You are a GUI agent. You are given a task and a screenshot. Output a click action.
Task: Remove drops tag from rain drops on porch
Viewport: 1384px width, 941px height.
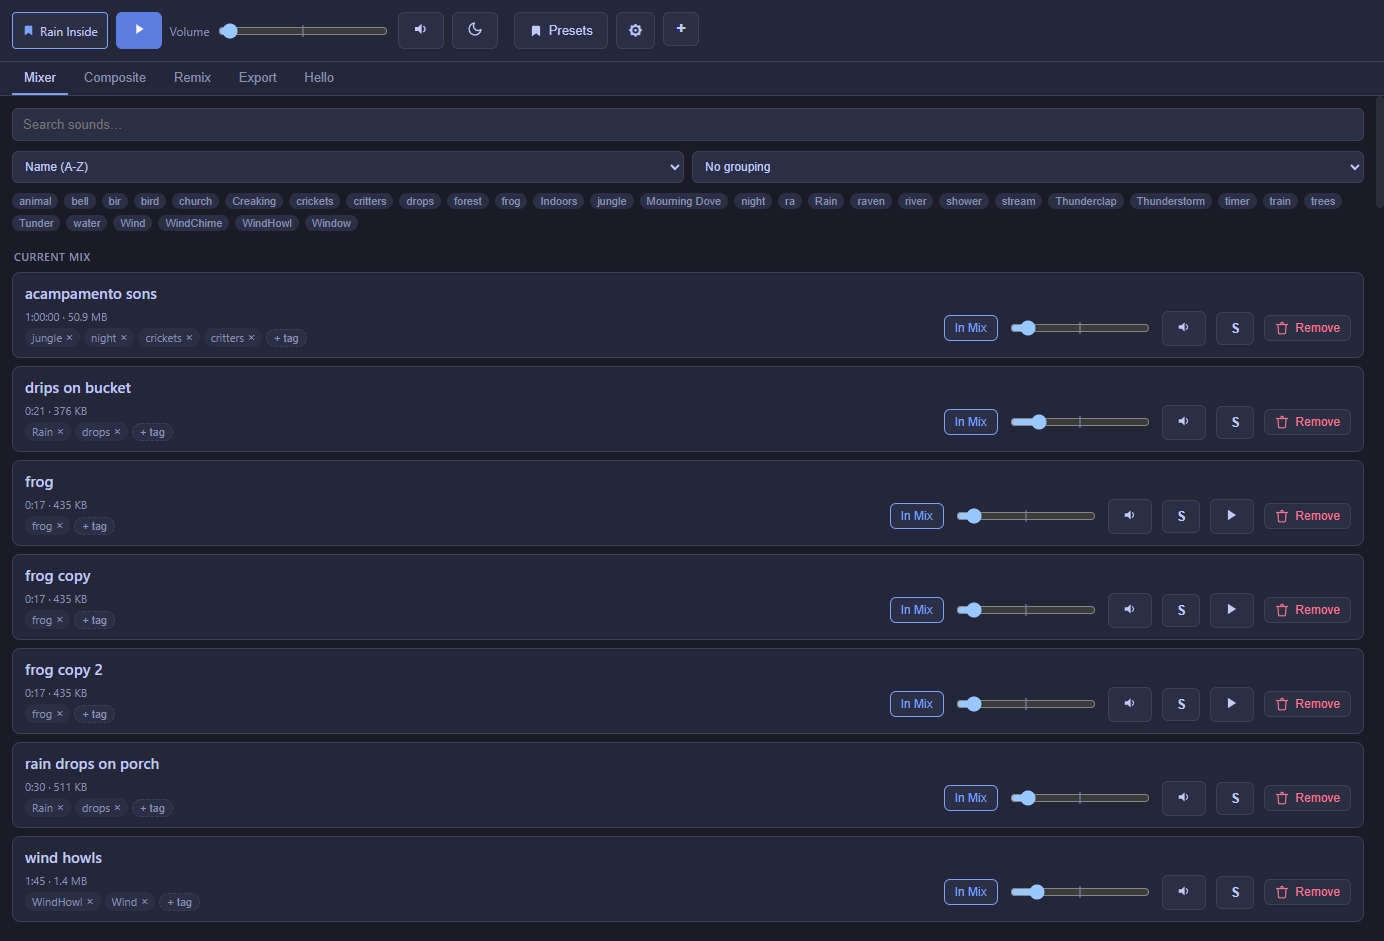[117, 808]
